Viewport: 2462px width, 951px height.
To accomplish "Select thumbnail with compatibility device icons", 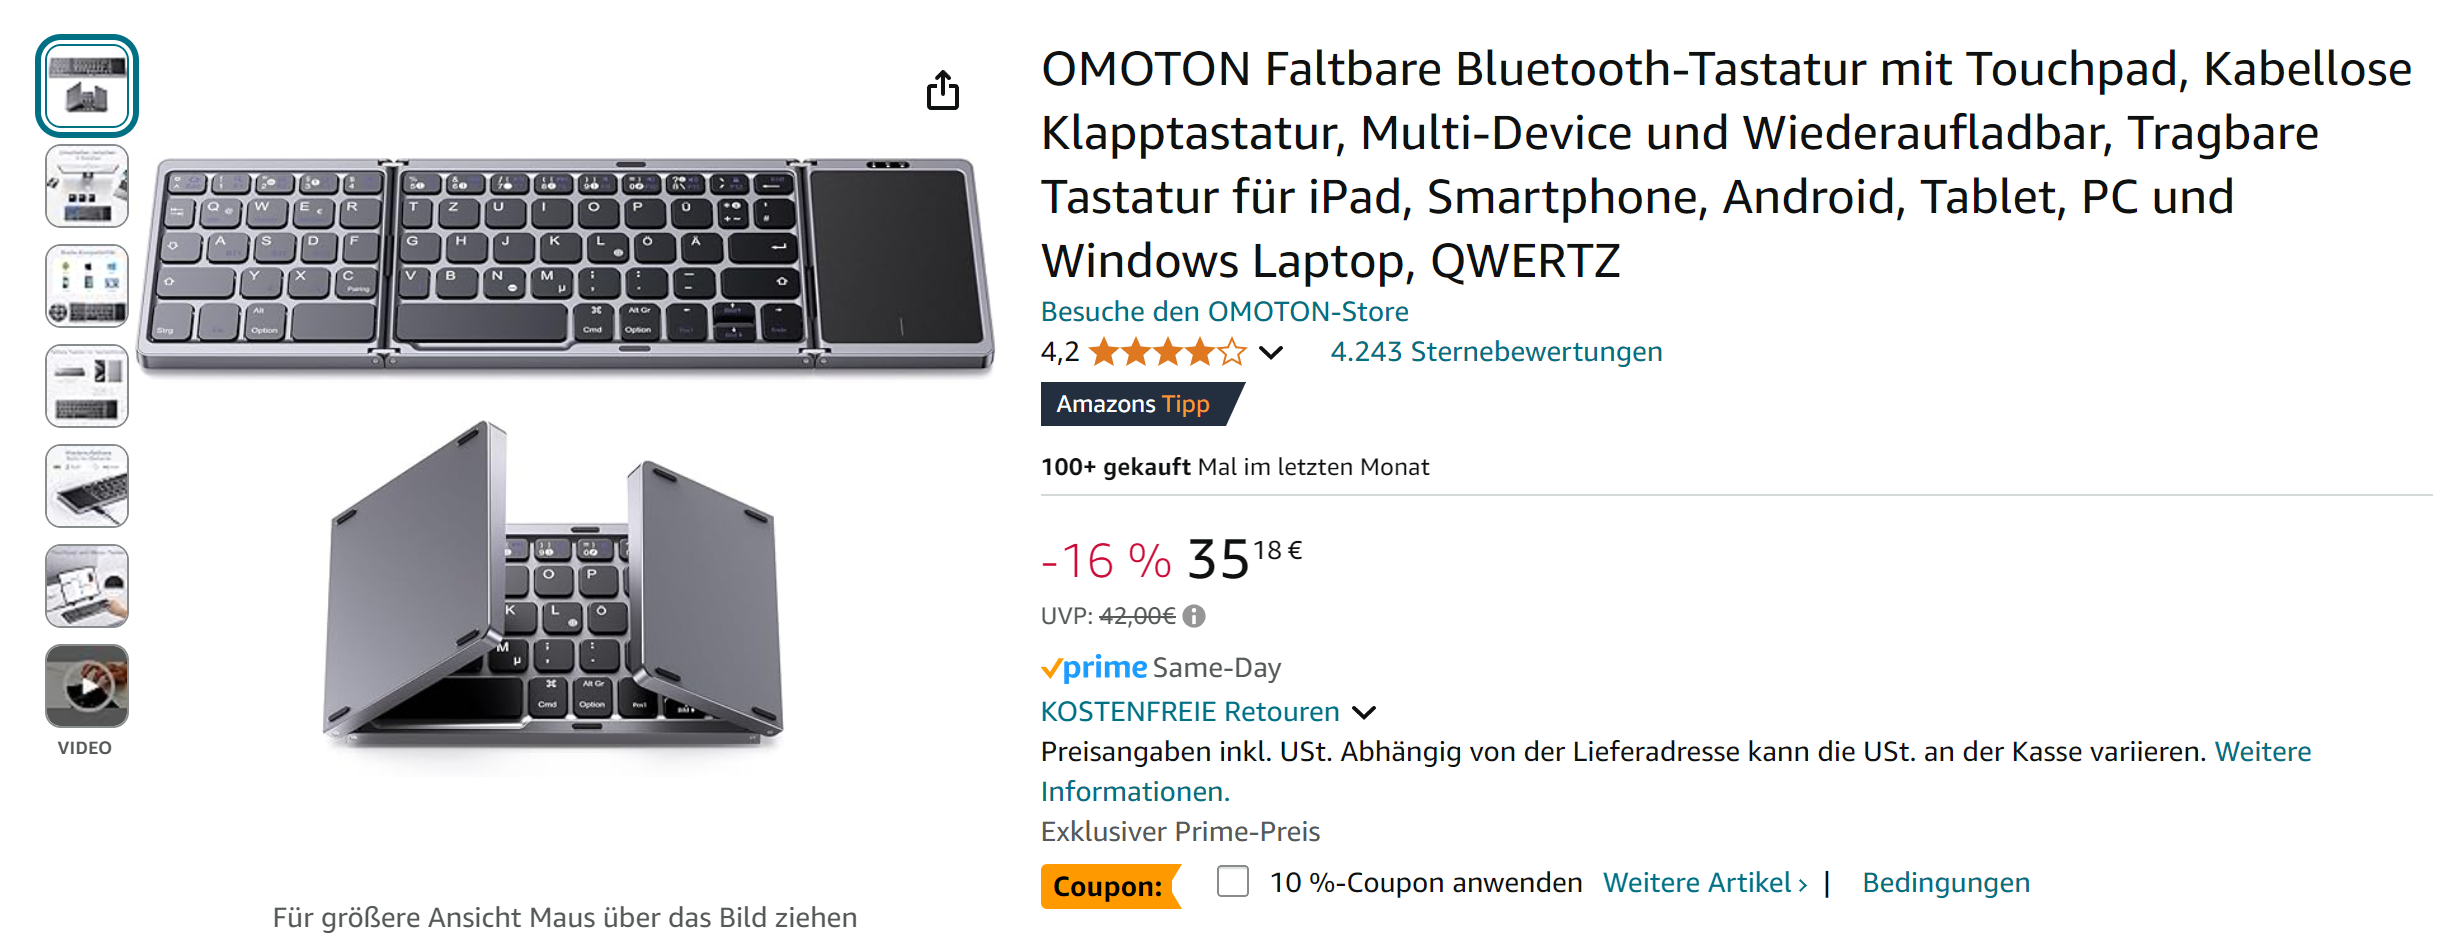I will 87,286.
